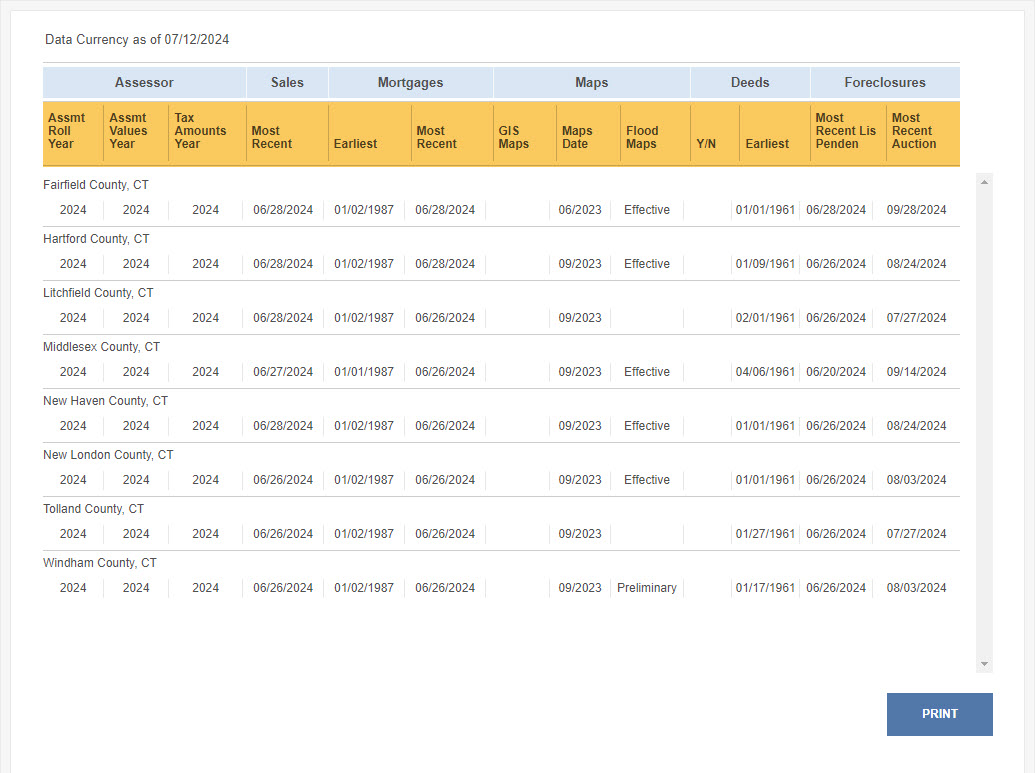
Task: Select the Windham County, CT row label
Action: click(100, 563)
